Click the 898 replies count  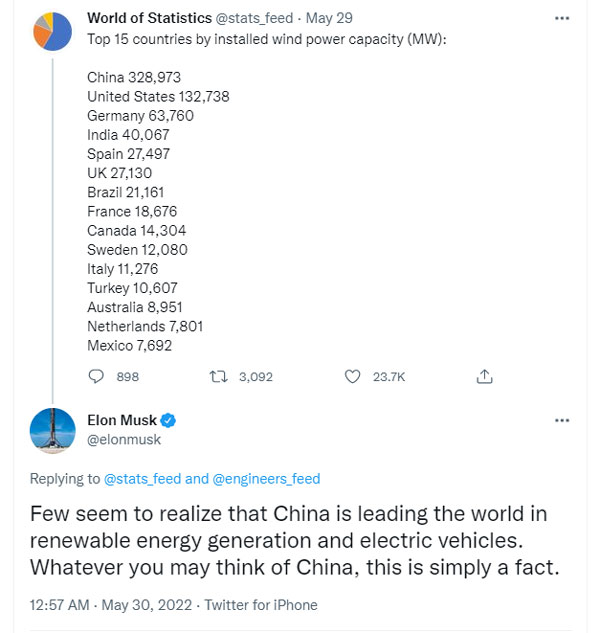click(128, 377)
